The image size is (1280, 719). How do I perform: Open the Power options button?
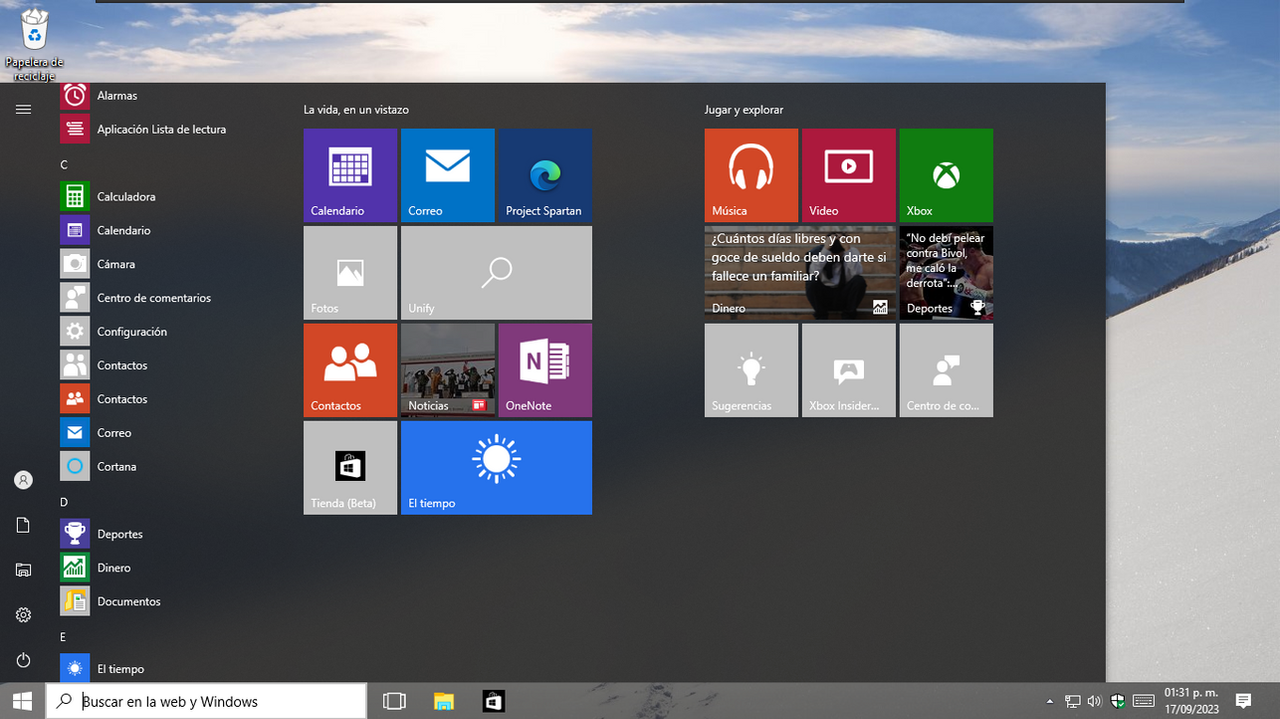[x=23, y=660]
